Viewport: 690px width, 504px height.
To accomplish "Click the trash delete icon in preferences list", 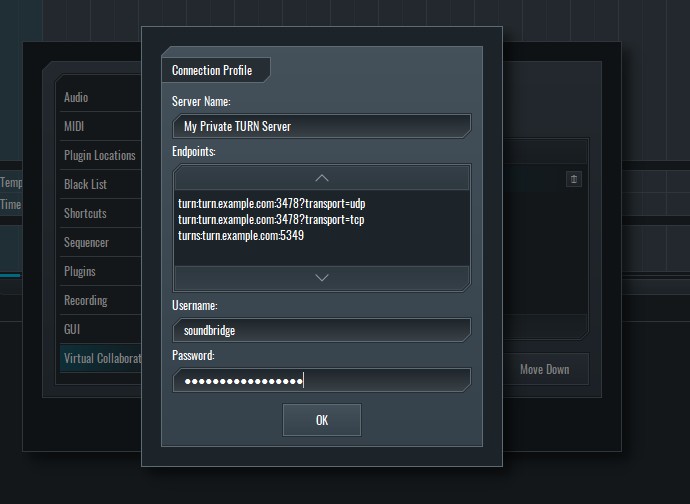I will coord(574,179).
